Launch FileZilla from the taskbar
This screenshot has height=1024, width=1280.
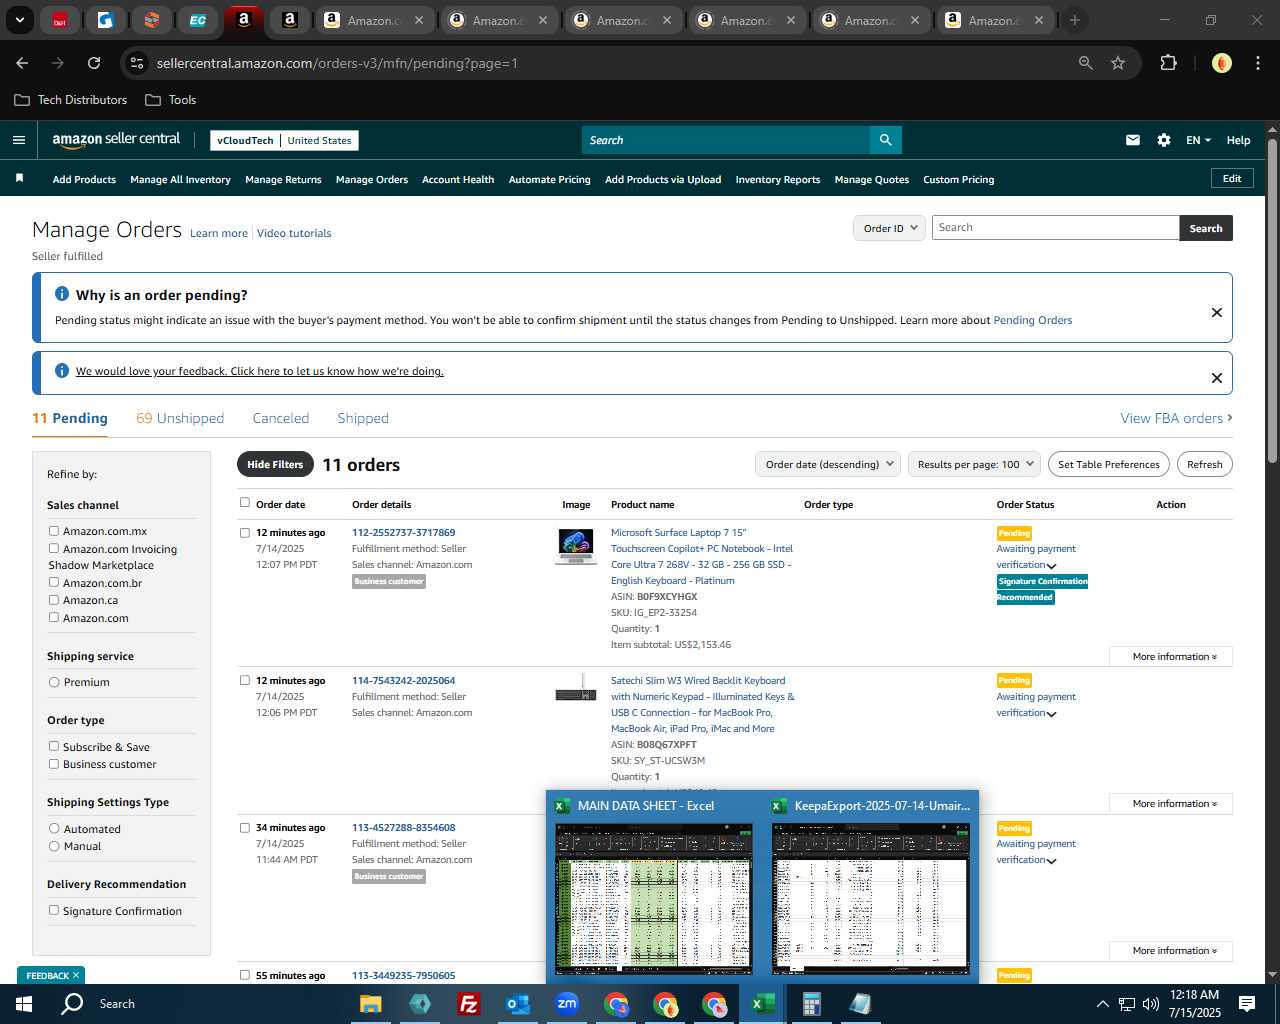(x=468, y=1004)
